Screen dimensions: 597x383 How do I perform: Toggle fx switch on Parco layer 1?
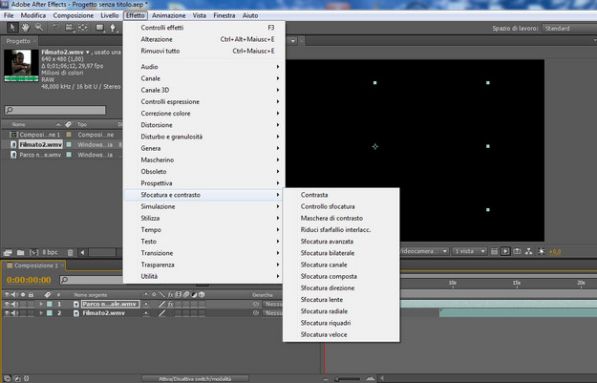tap(170, 304)
